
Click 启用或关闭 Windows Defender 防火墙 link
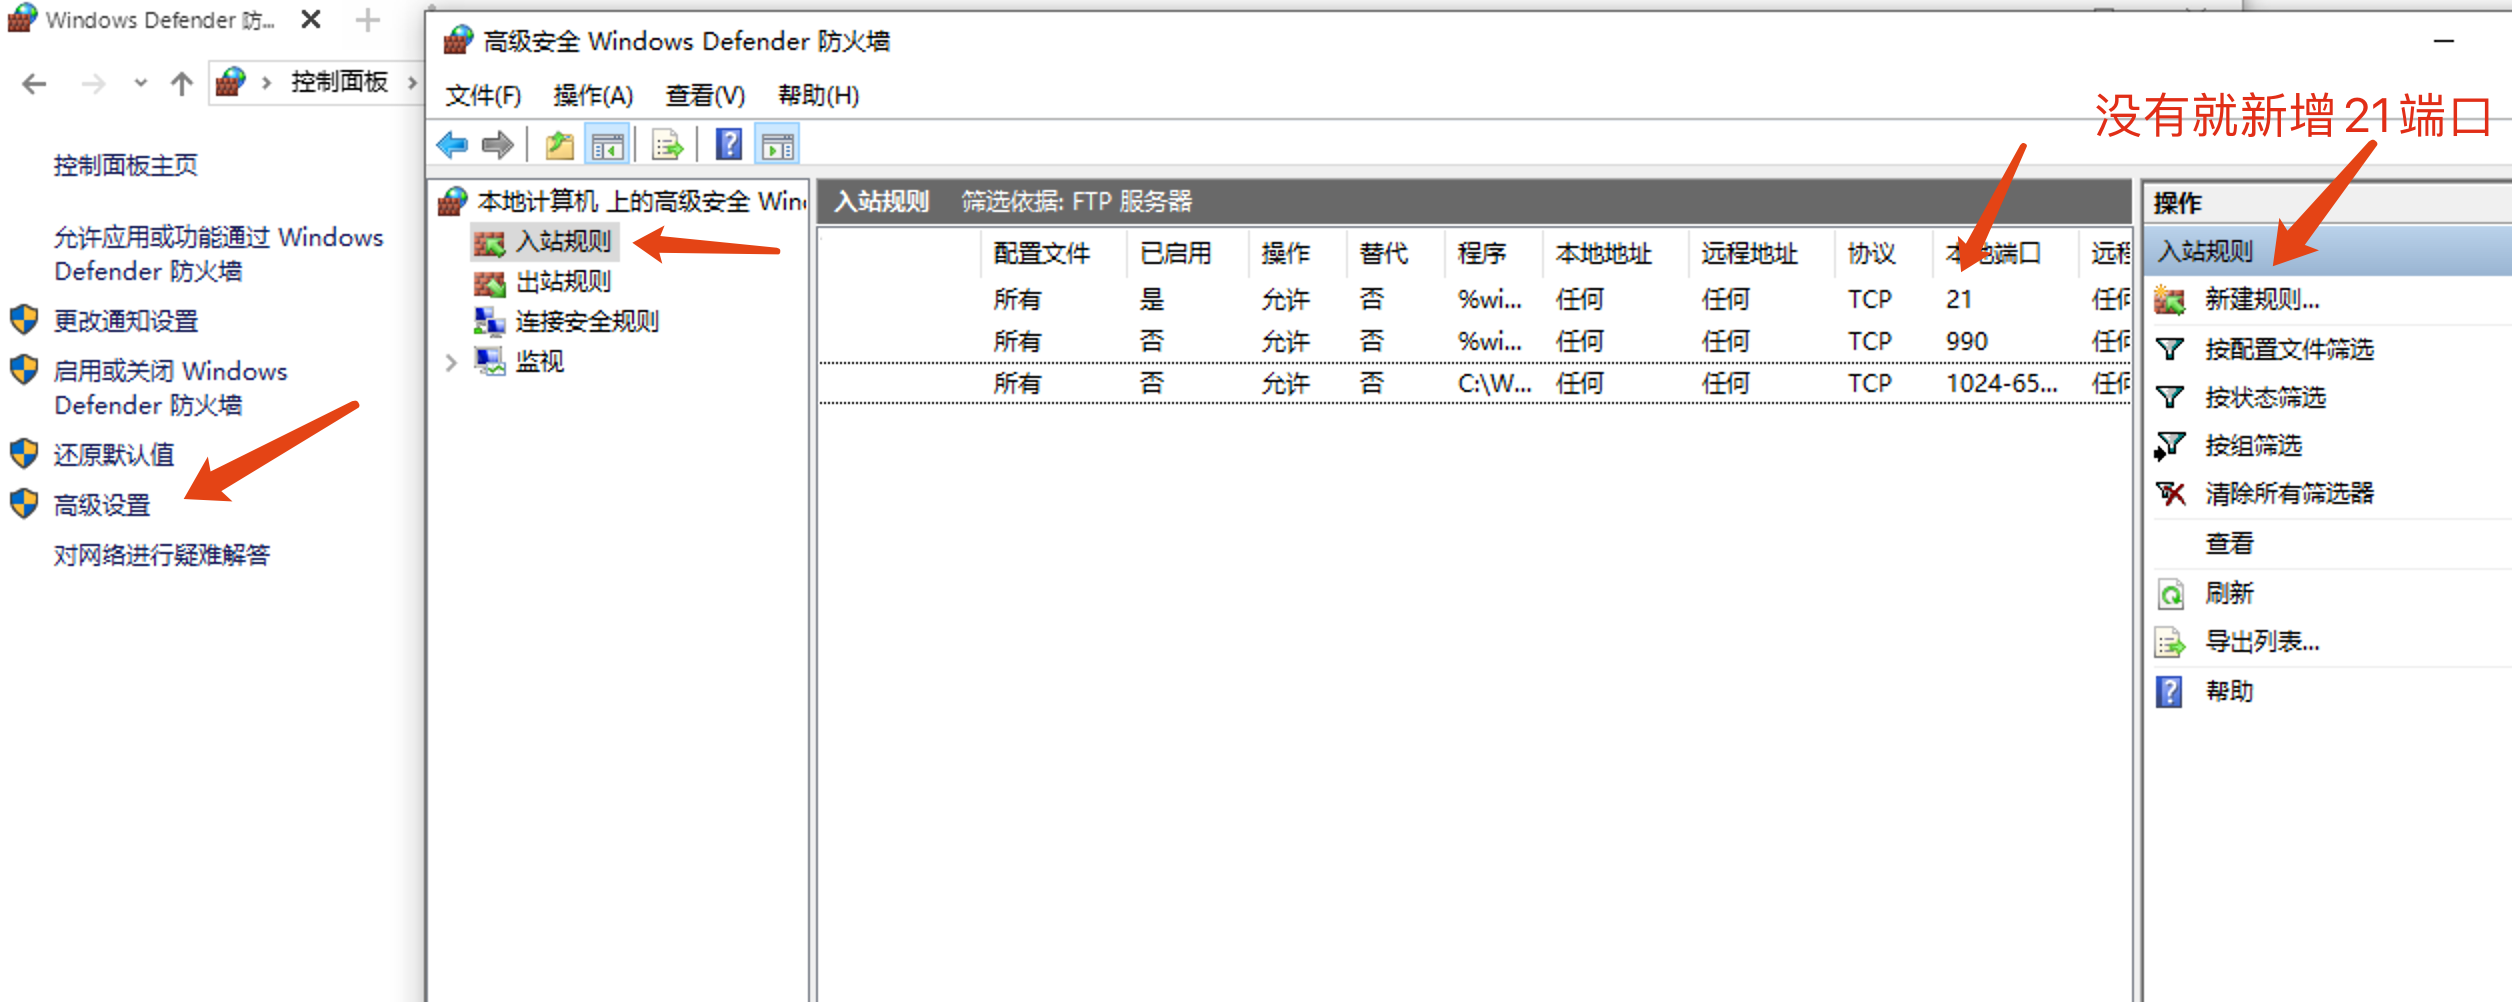pos(170,388)
